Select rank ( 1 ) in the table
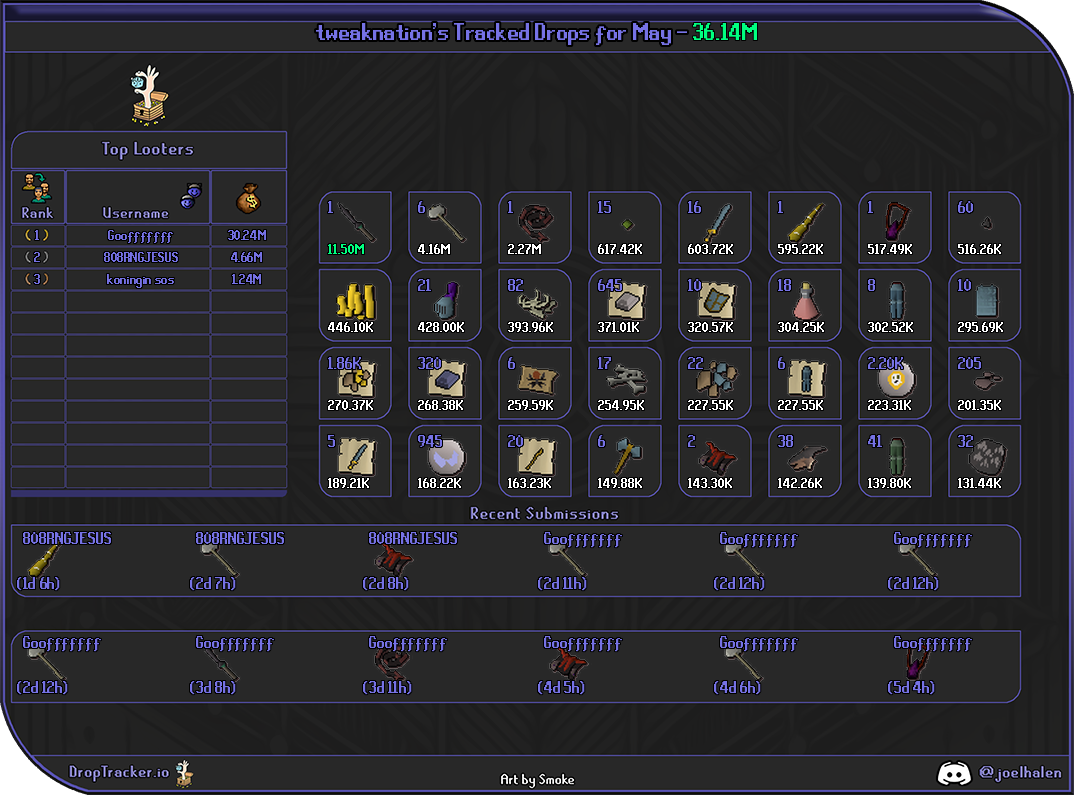Viewport: 1074px width, 795px height. [x=37, y=236]
